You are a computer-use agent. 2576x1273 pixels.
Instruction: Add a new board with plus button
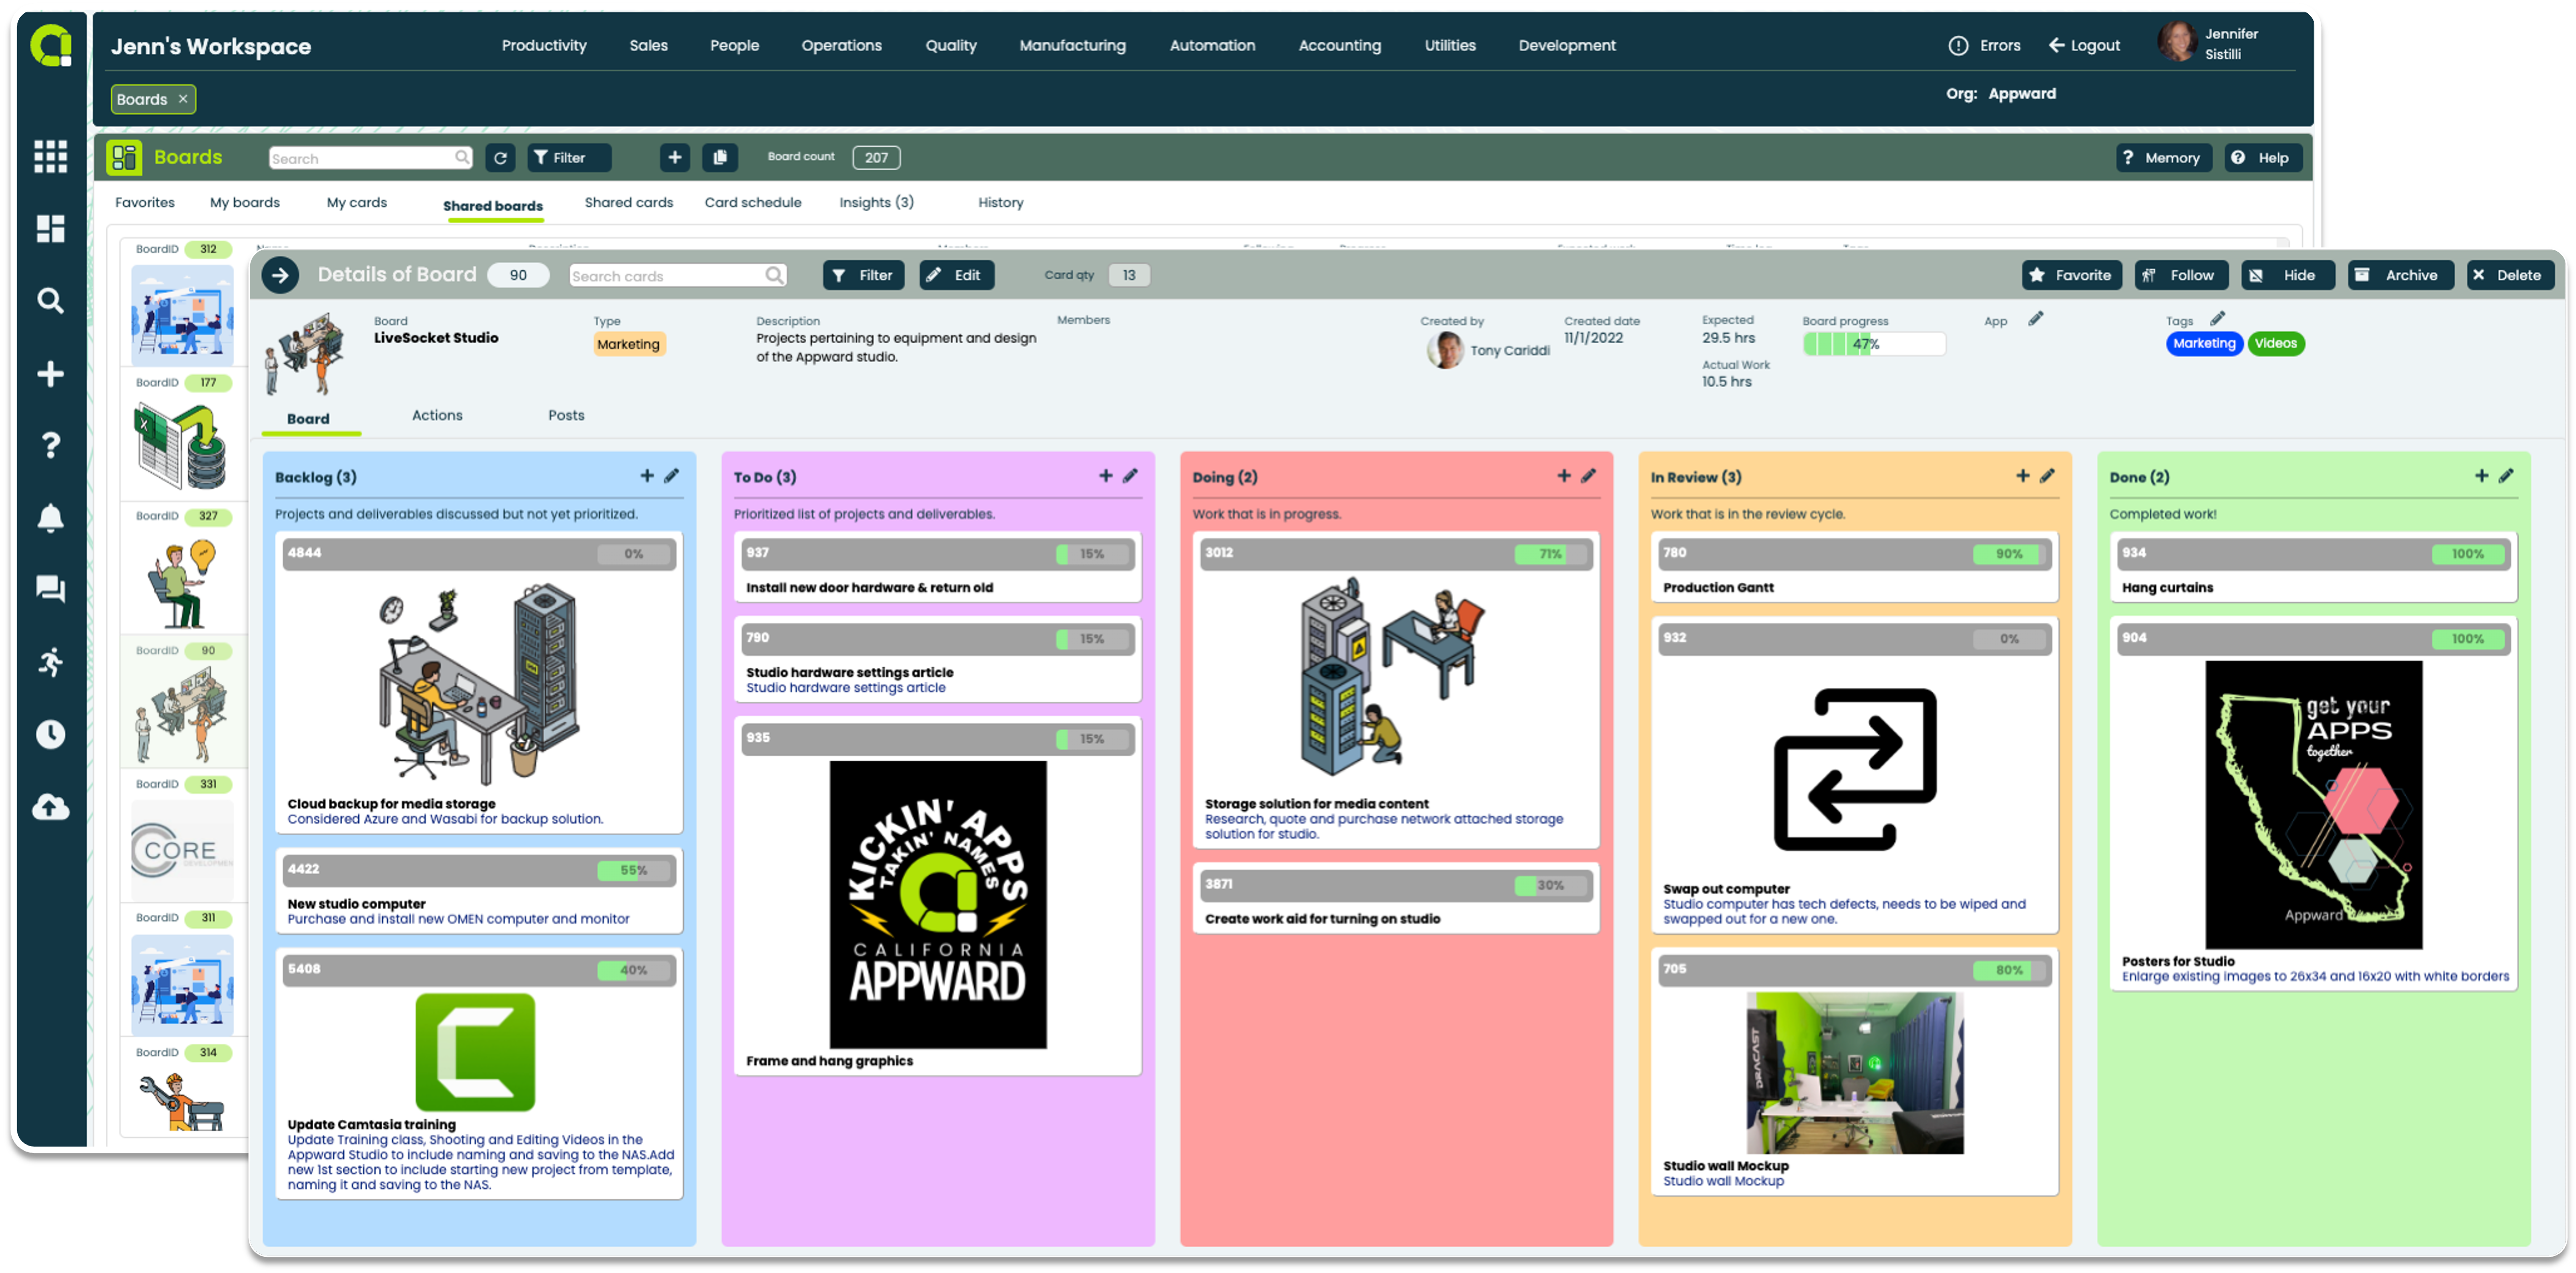pos(675,158)
